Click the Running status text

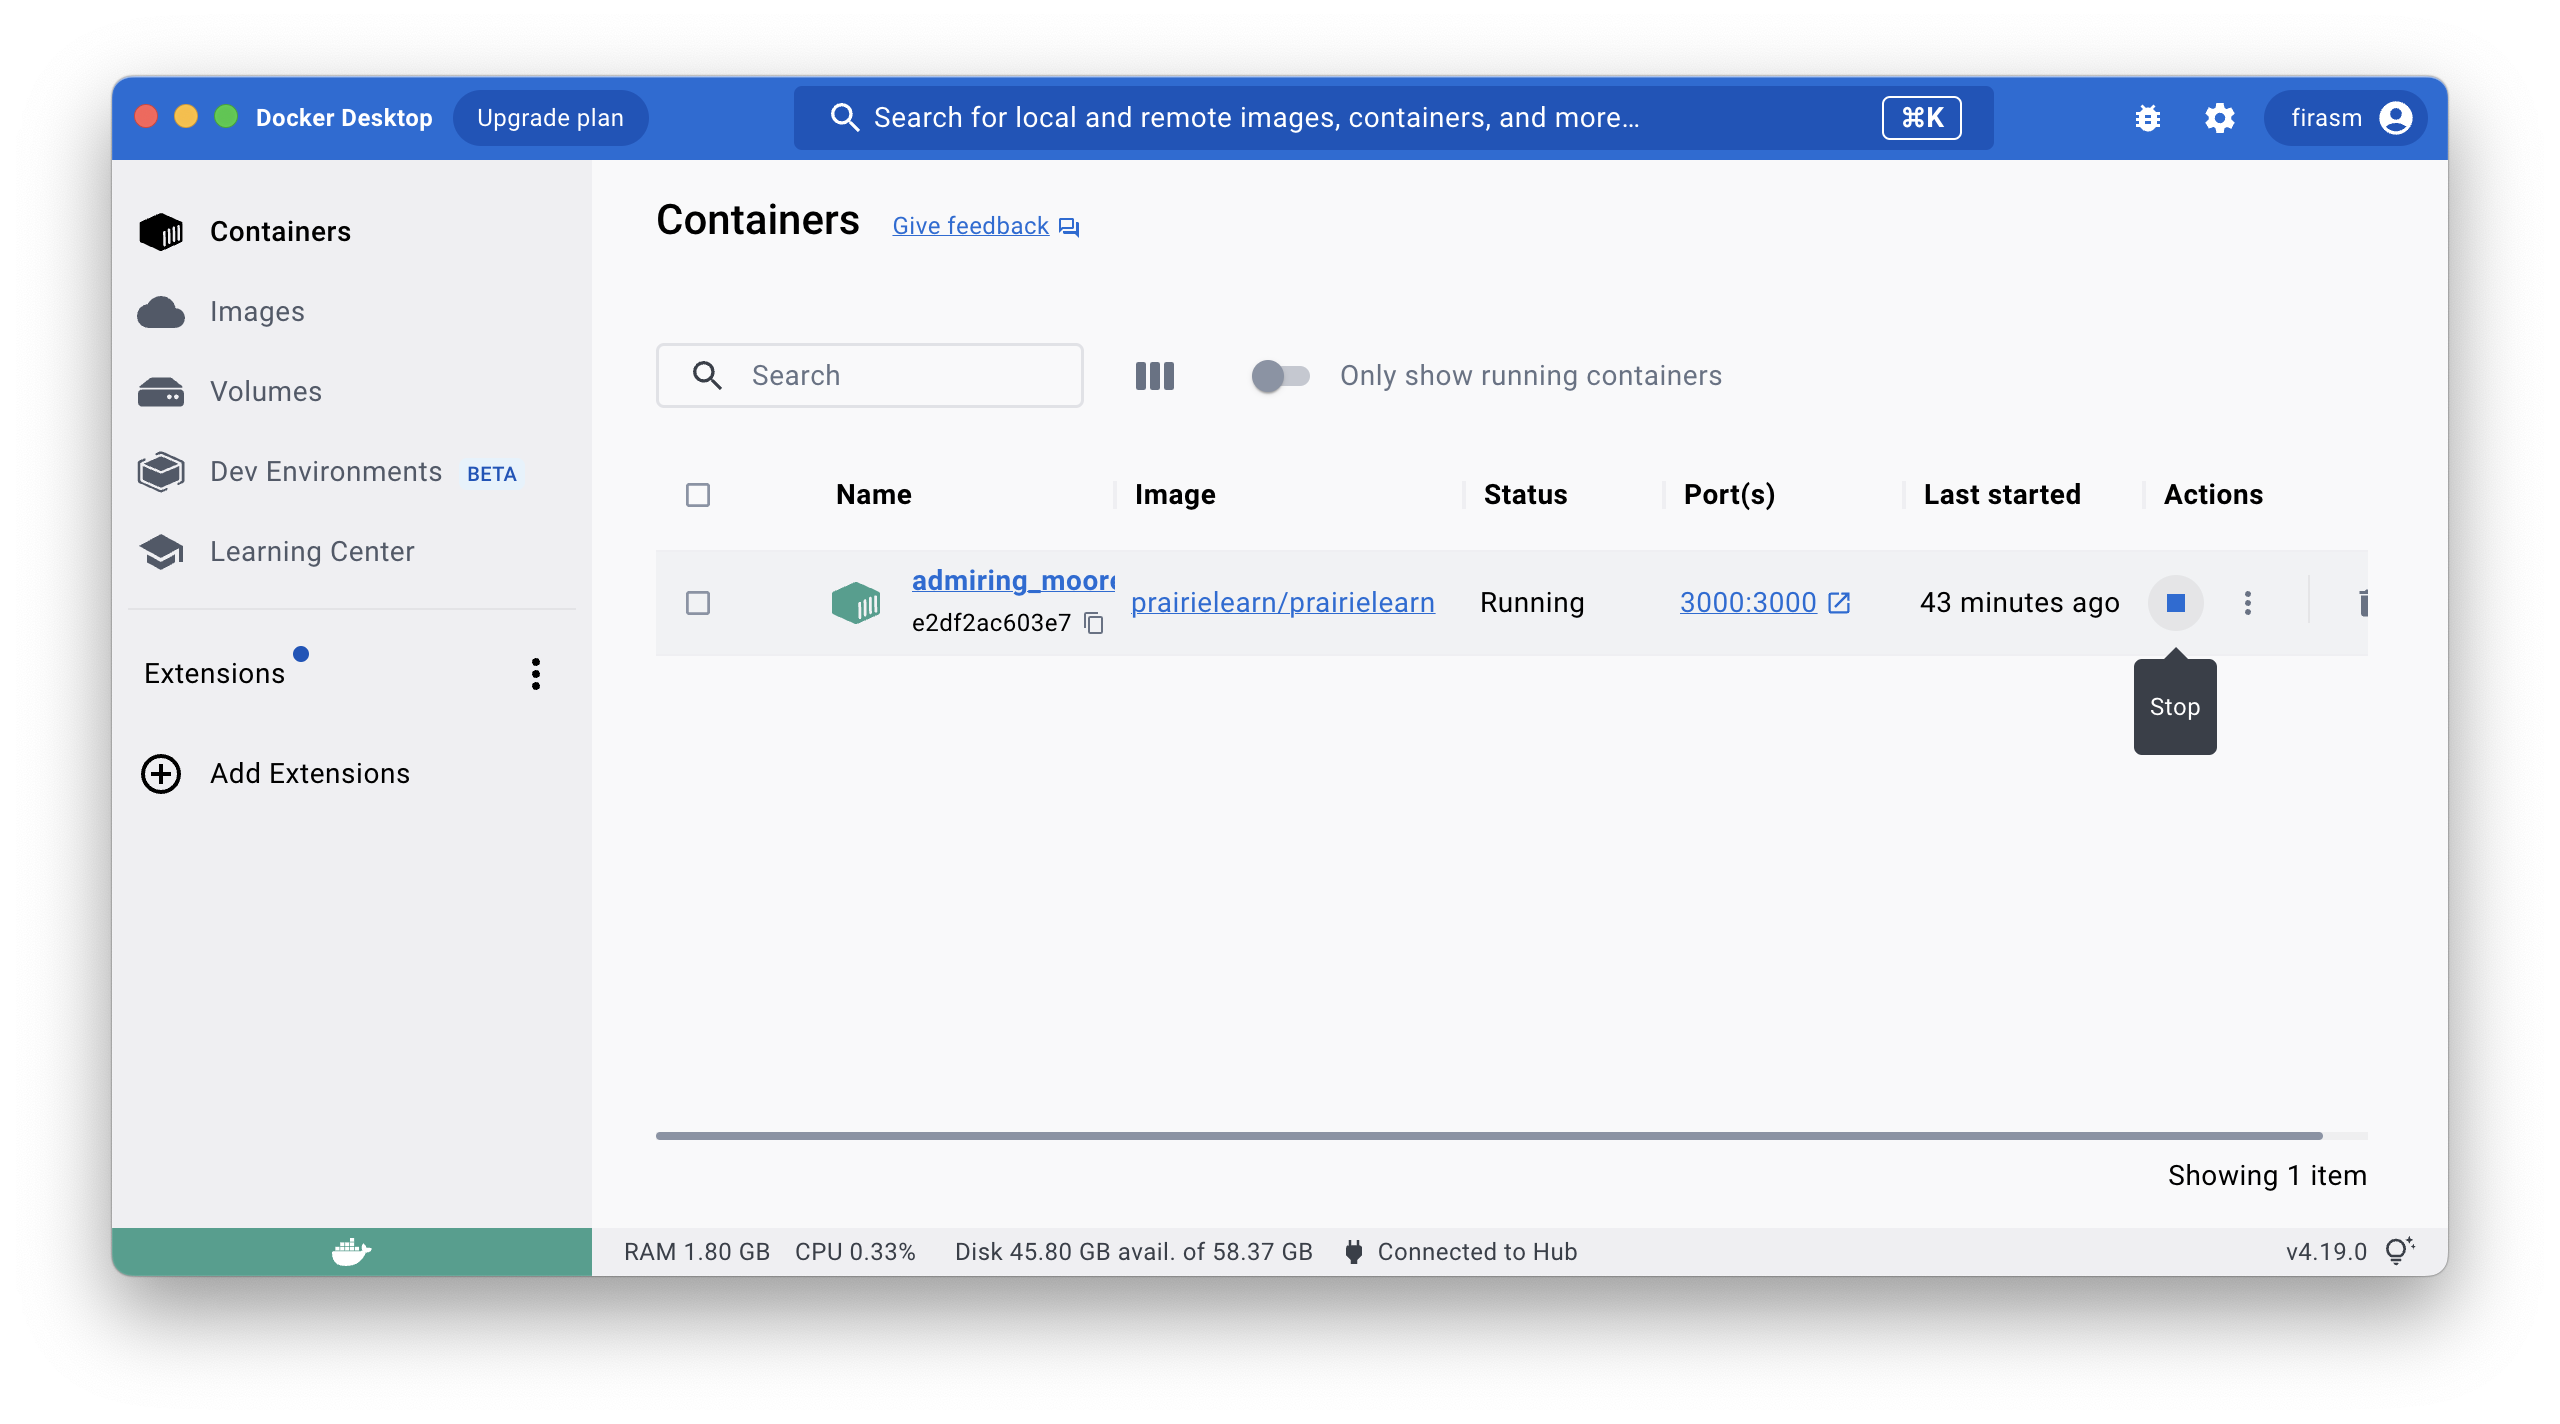pyautogui.click(x=1532, y=603)
